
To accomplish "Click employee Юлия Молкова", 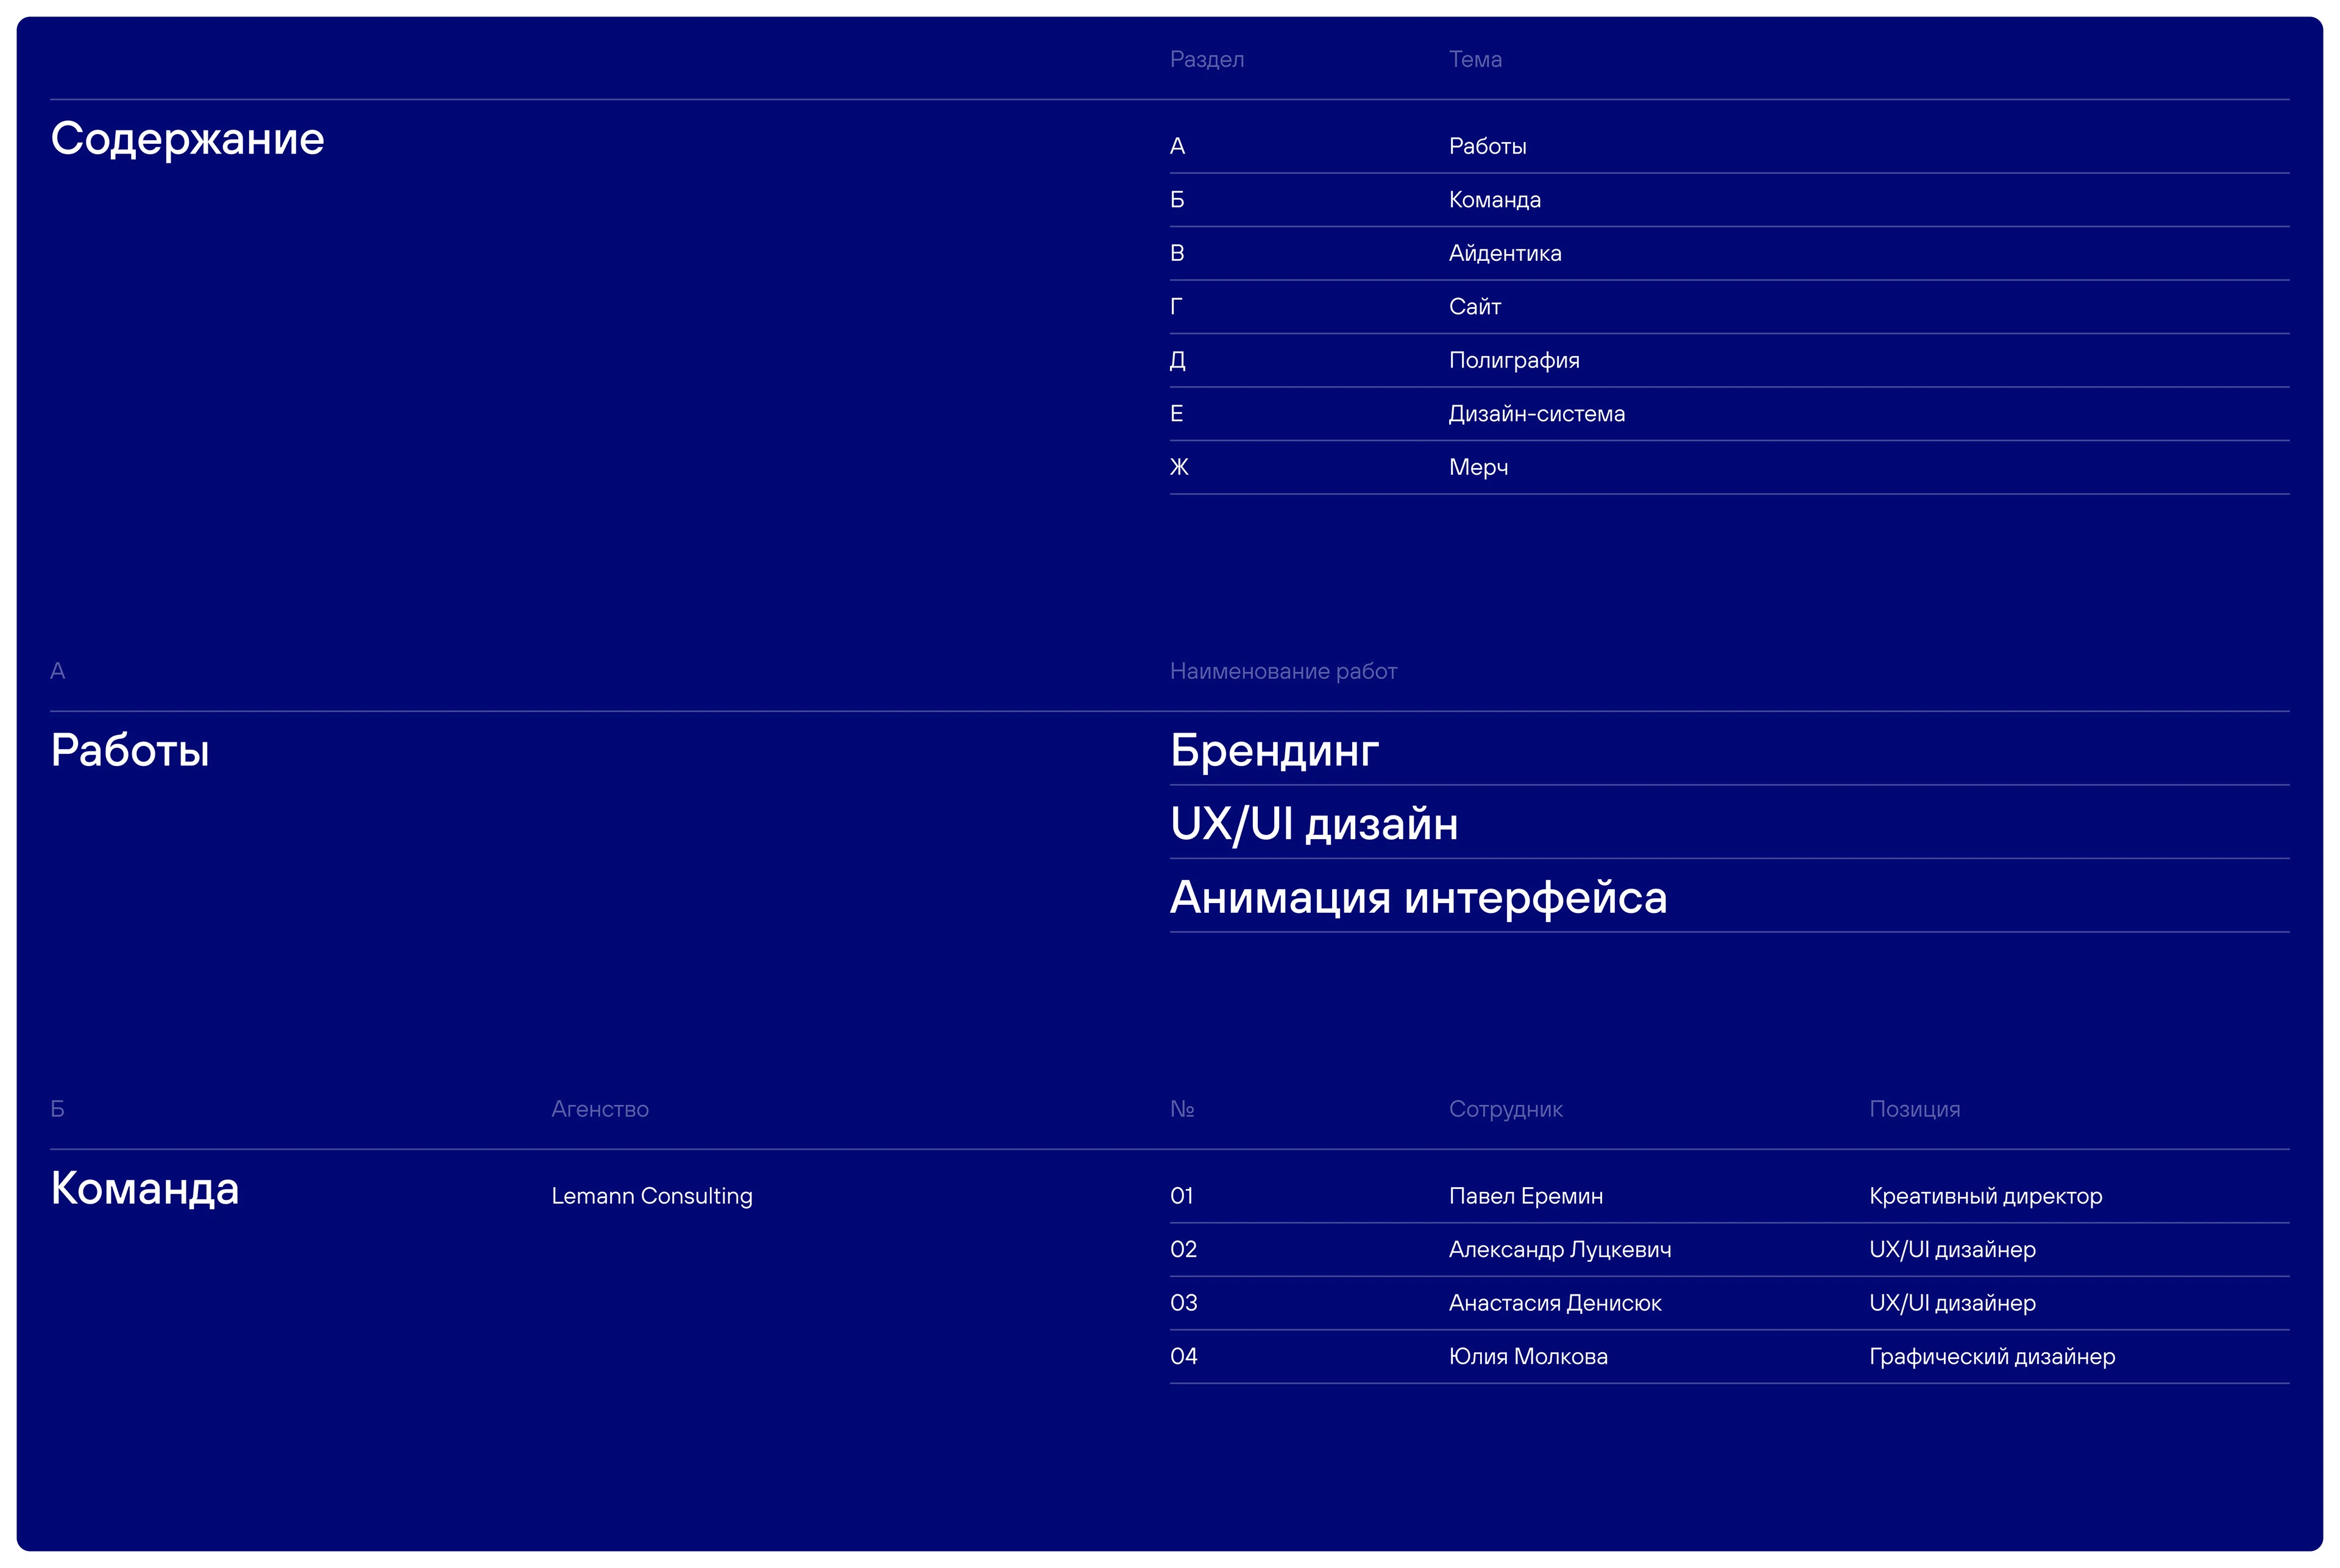I will (x=1527, y=1357).
